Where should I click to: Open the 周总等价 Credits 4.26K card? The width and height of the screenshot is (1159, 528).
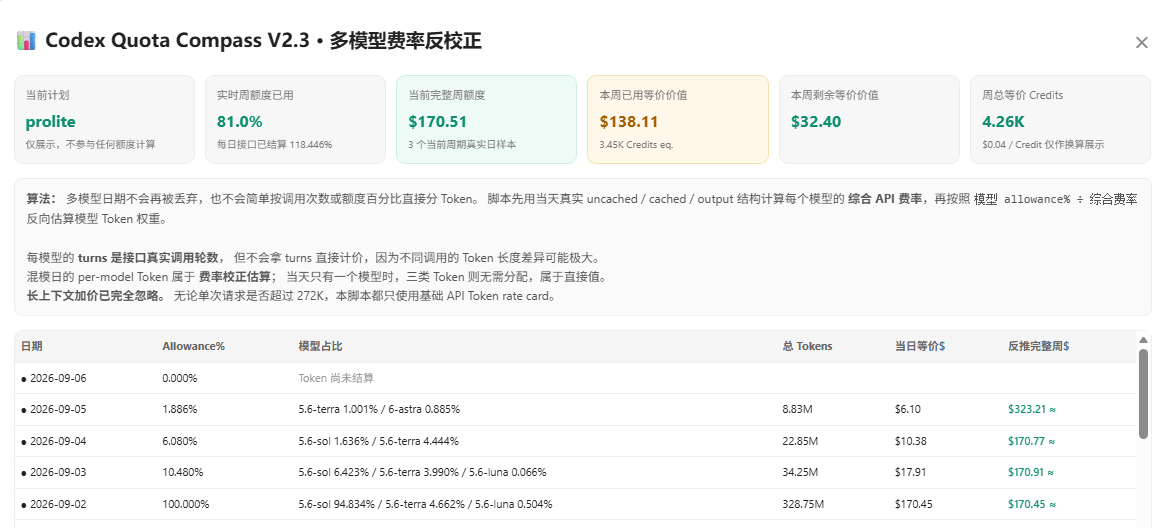(1060, 119)
